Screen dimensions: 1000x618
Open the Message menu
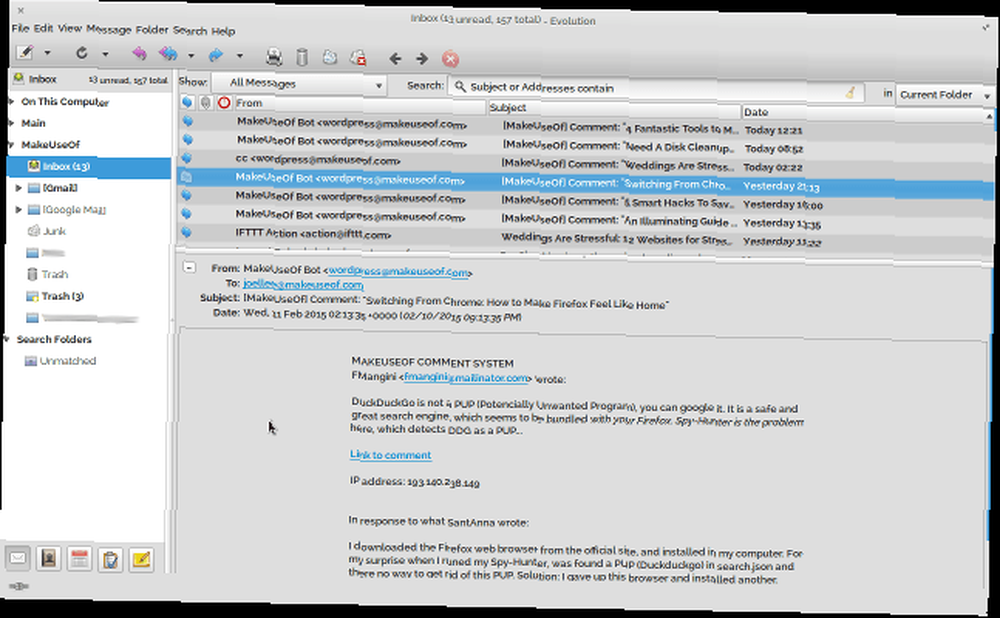[x=108, y=29]
